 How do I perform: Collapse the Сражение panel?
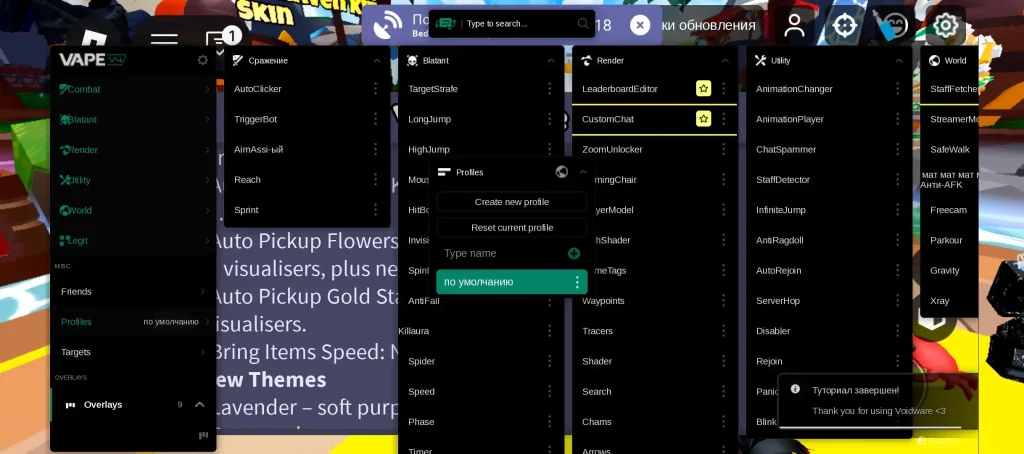click(377, 61)
